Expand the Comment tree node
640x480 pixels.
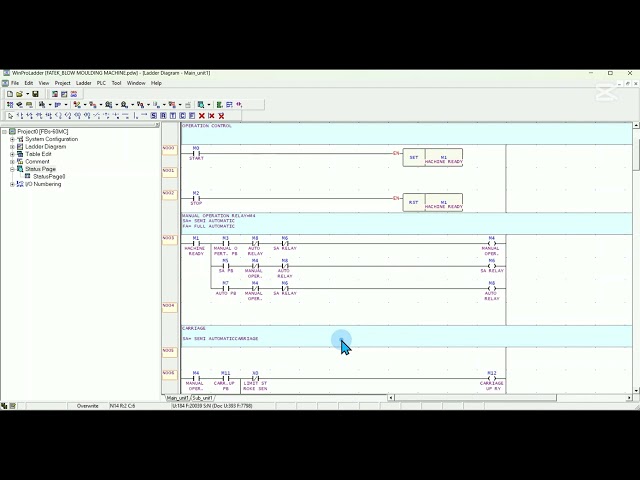(12, 162)
